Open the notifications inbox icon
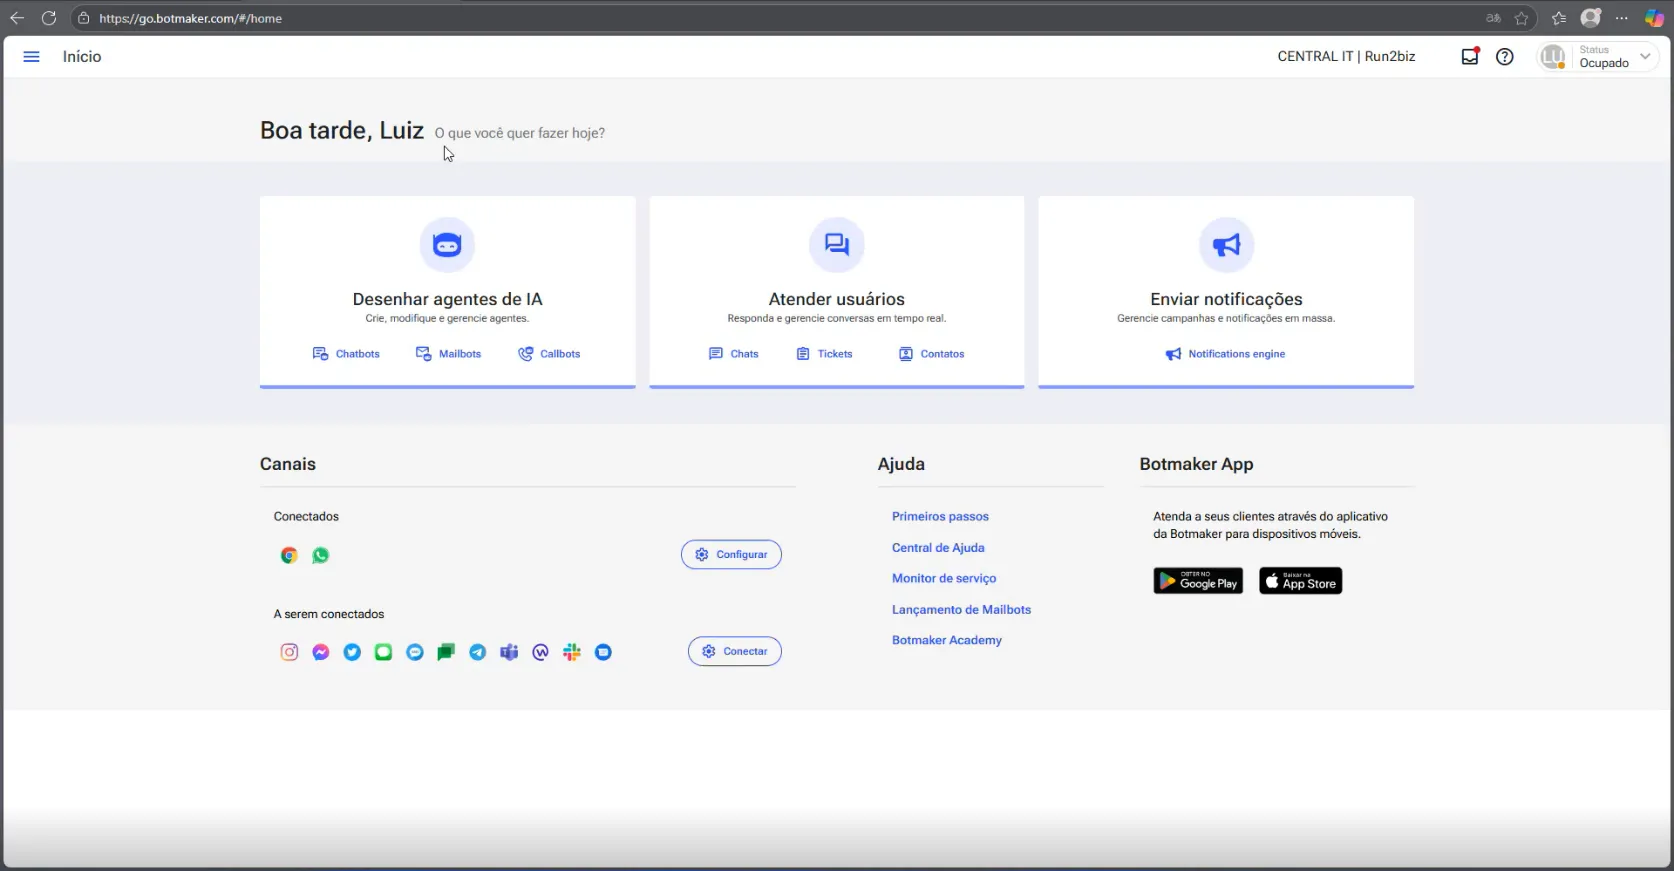The width and height of the screenshot is (1674, 871). pyautogui.click(x=1470, y=56)
